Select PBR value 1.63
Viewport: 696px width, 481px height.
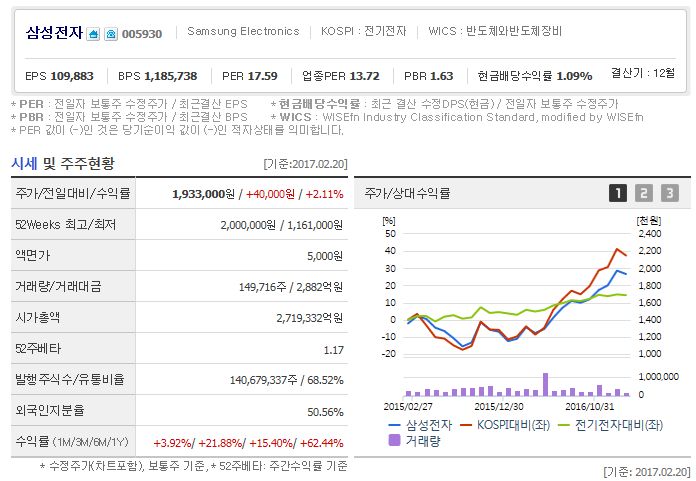[x=441, y=76]
